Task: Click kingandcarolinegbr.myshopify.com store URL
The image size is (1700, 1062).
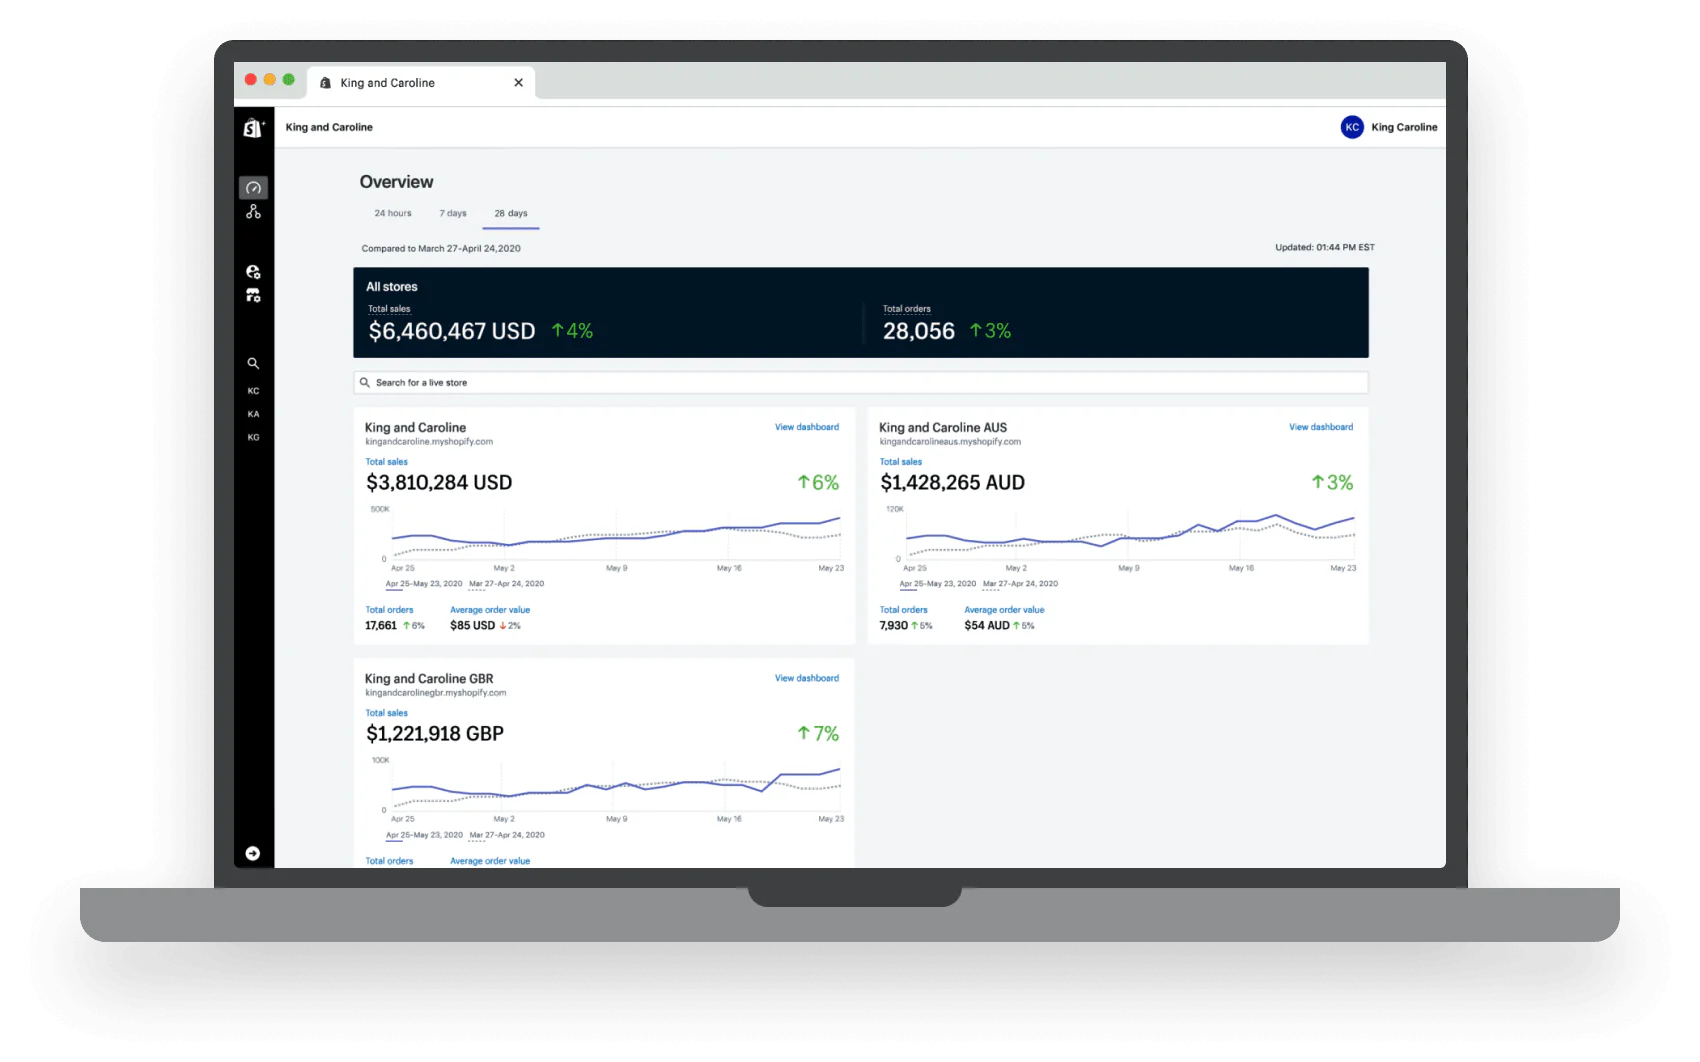Action: 436,693
